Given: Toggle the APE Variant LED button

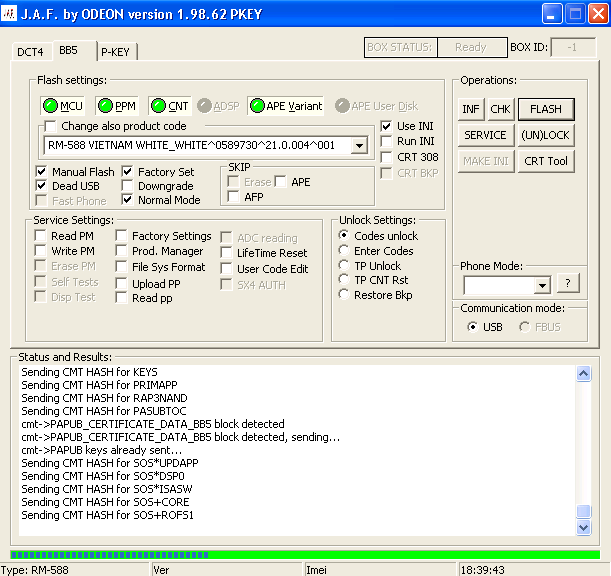Looking at the screenshot, I should [285, 105].
